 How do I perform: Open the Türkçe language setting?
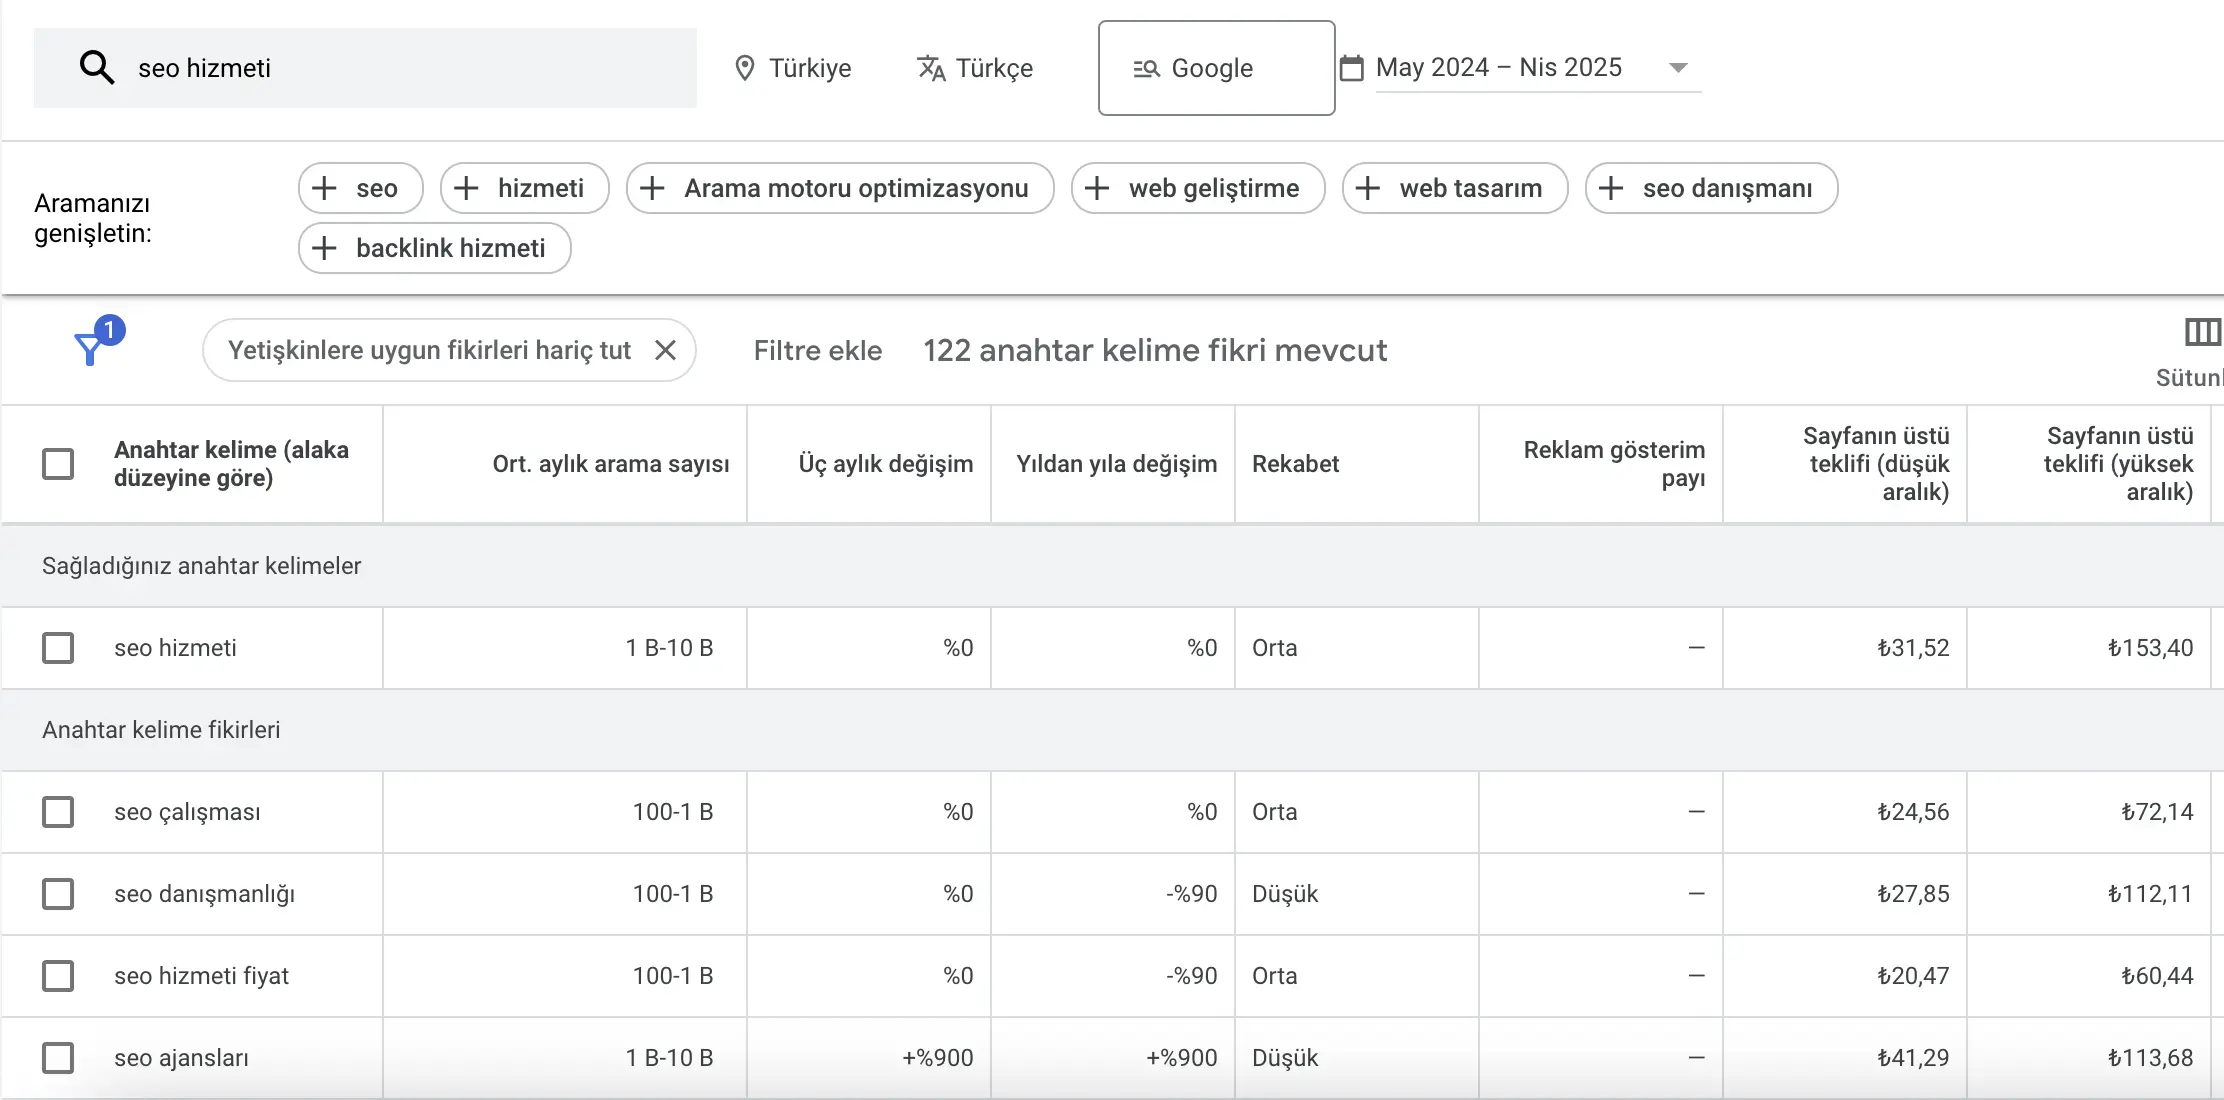pos(975,68)
